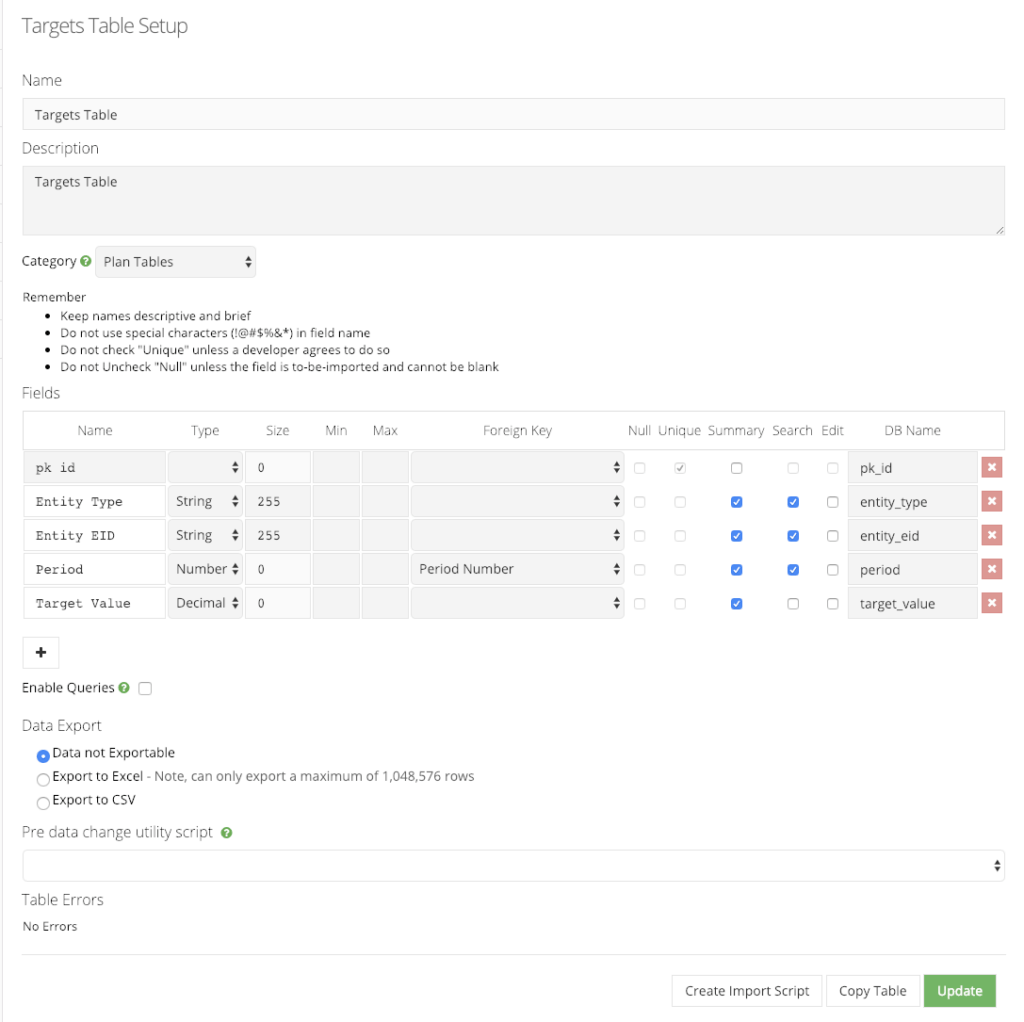Image resolution: width=1024 pixels, height=1022 pixels.
Task: Check Search for Target Value row
Action: coord(793,604)
